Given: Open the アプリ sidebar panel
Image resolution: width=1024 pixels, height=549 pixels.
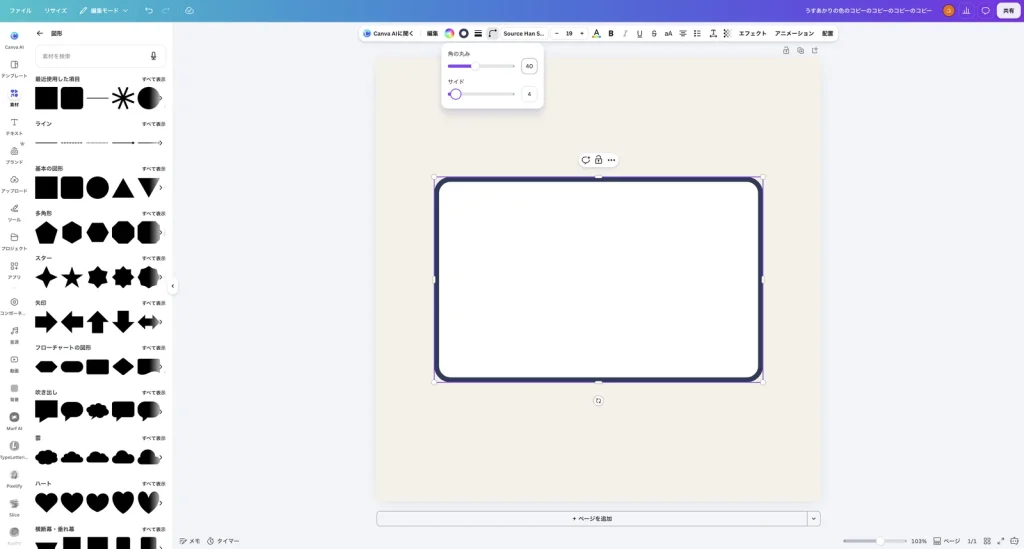Looking at the screenshot, I should [14, 270].
